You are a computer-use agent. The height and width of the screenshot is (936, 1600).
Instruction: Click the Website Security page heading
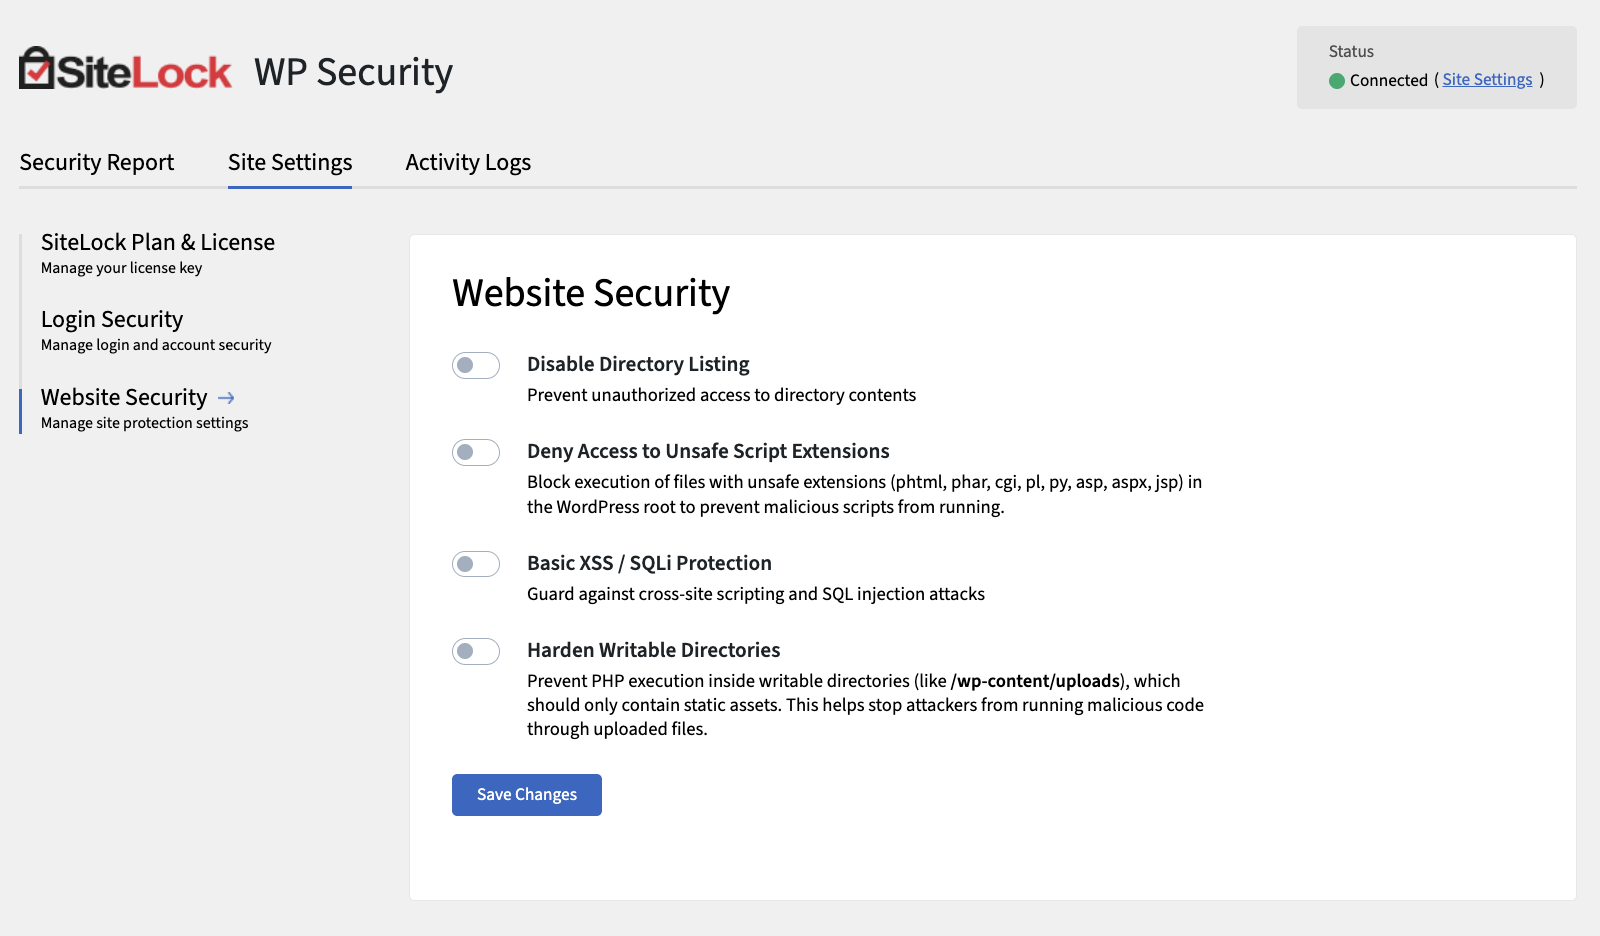591,294
